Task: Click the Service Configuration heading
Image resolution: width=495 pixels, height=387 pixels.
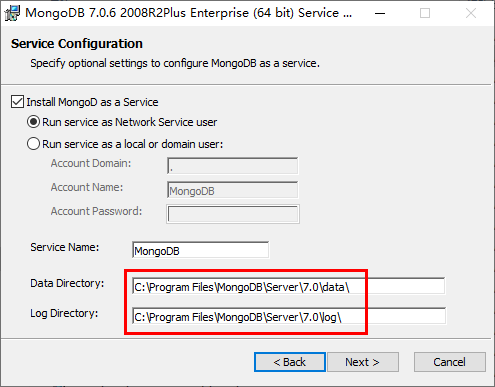Action: tap(77, 44)
